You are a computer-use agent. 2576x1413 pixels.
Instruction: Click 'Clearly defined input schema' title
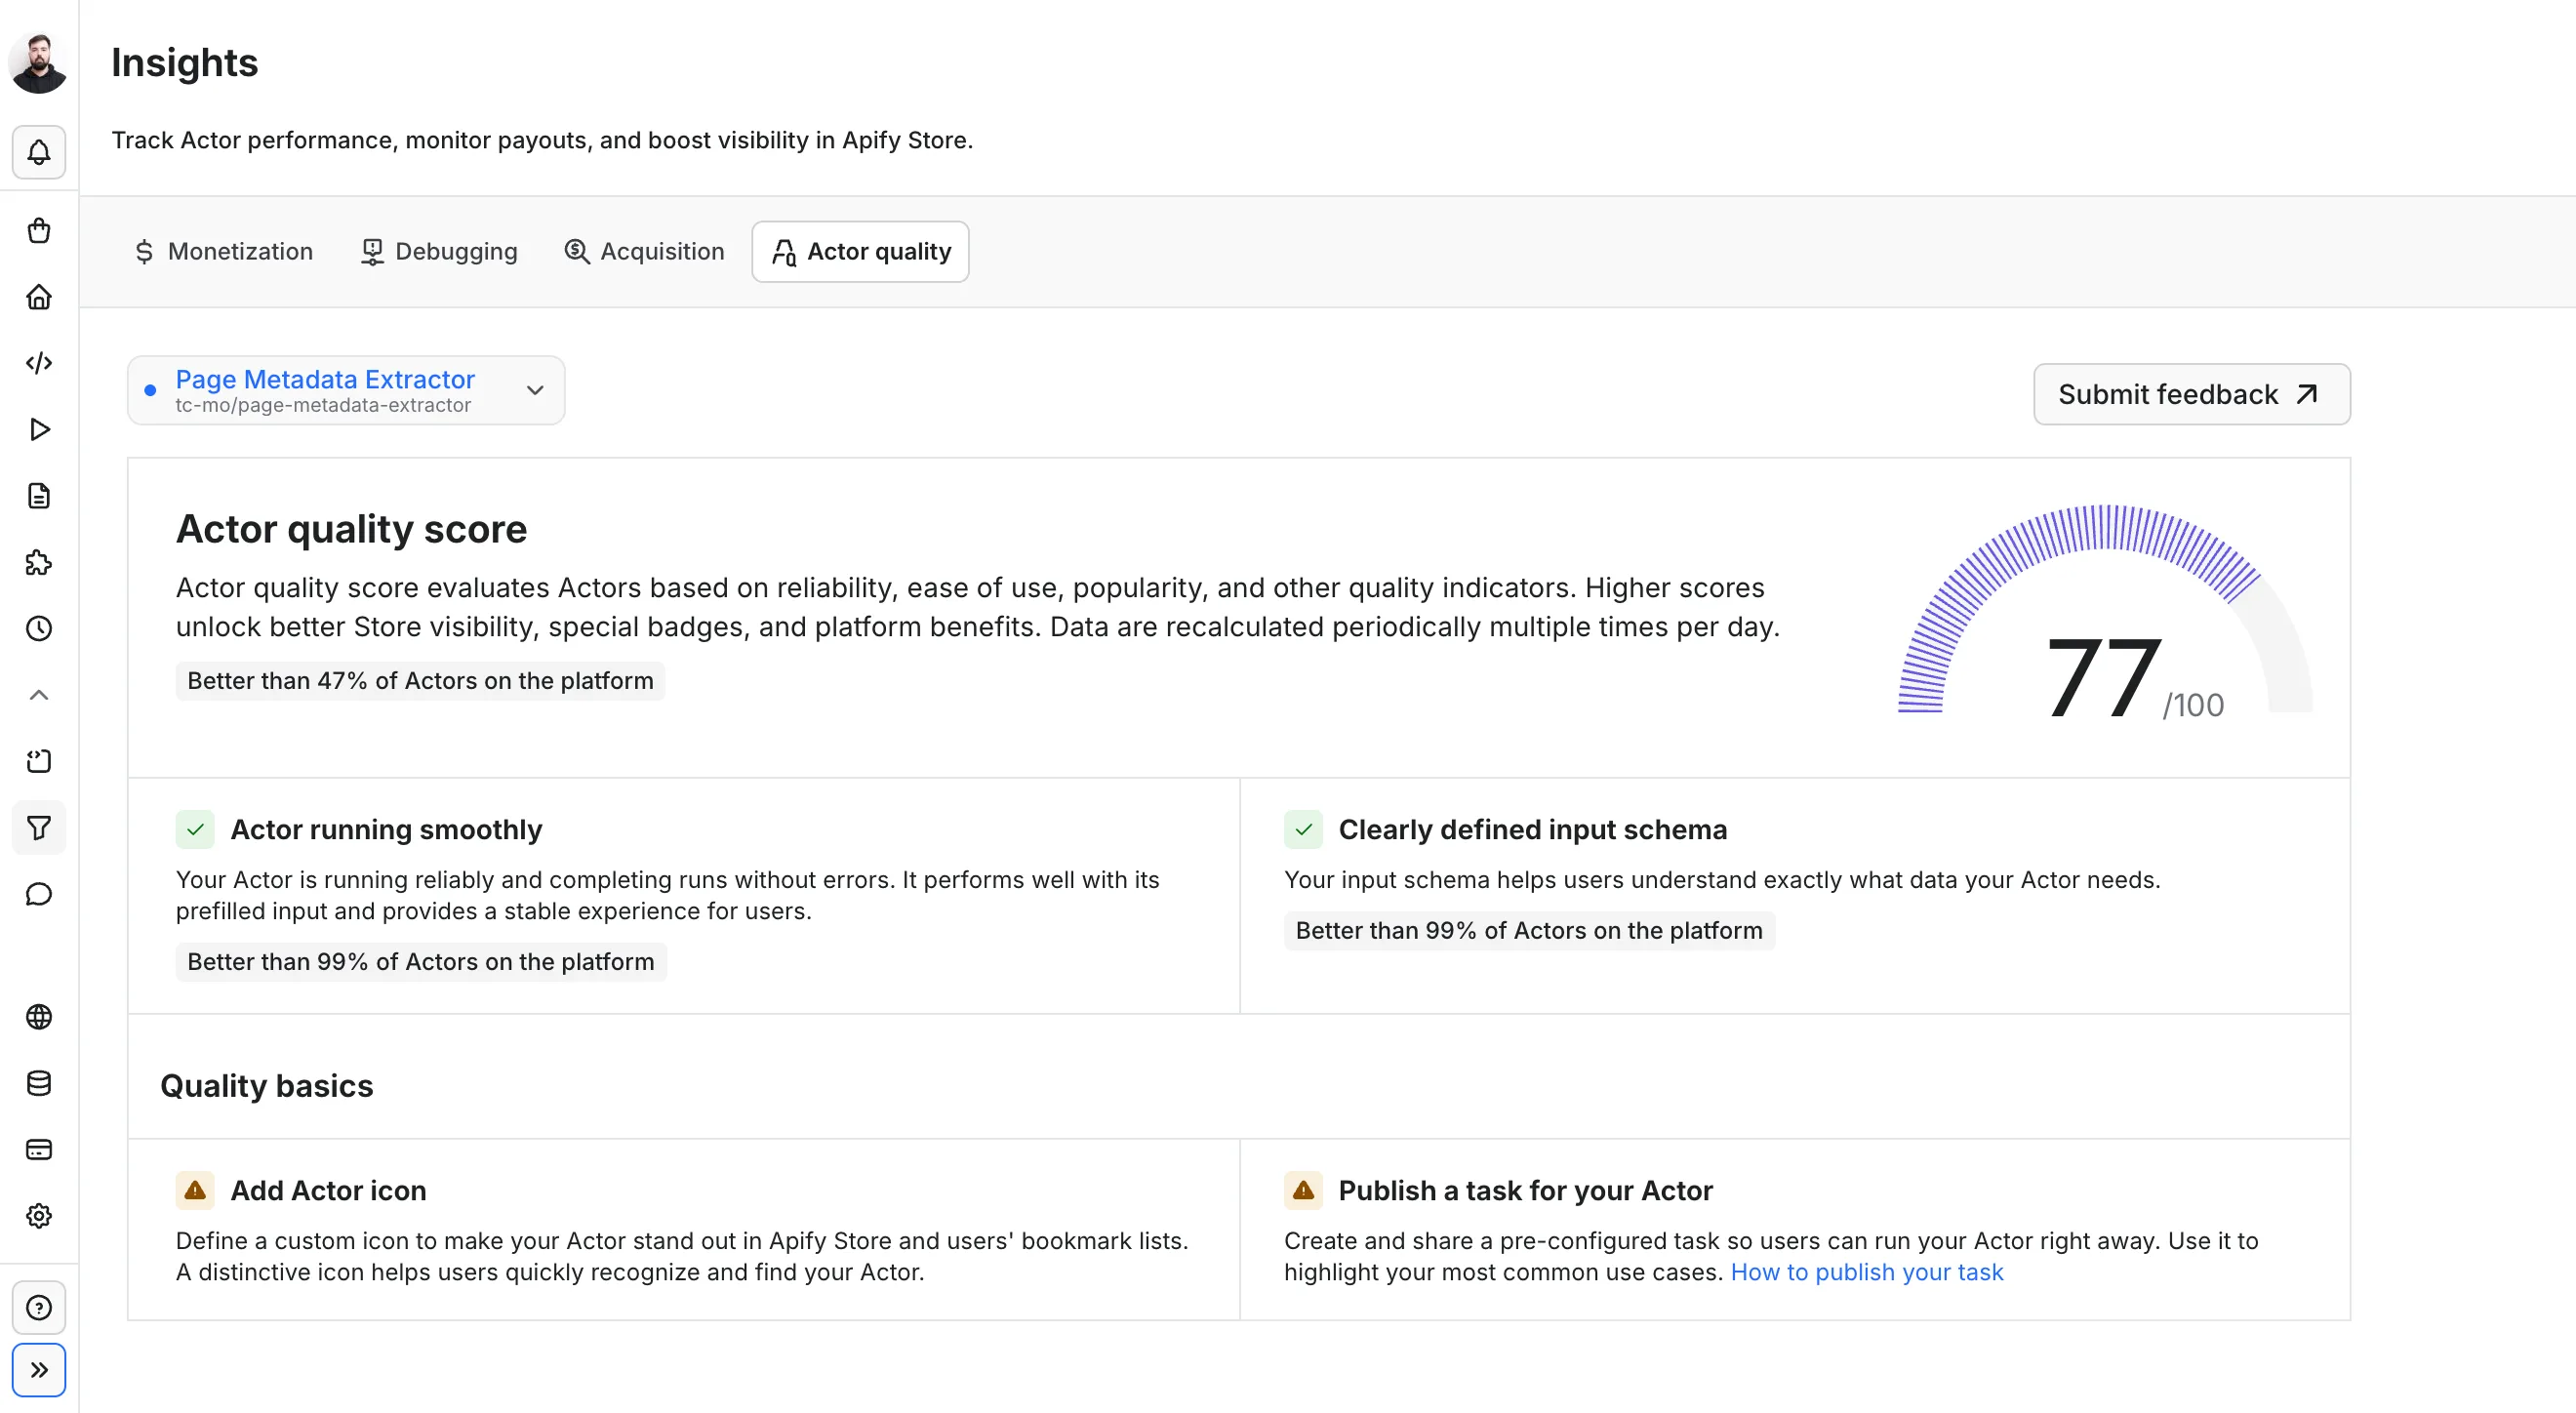(x=1532, y=829)
